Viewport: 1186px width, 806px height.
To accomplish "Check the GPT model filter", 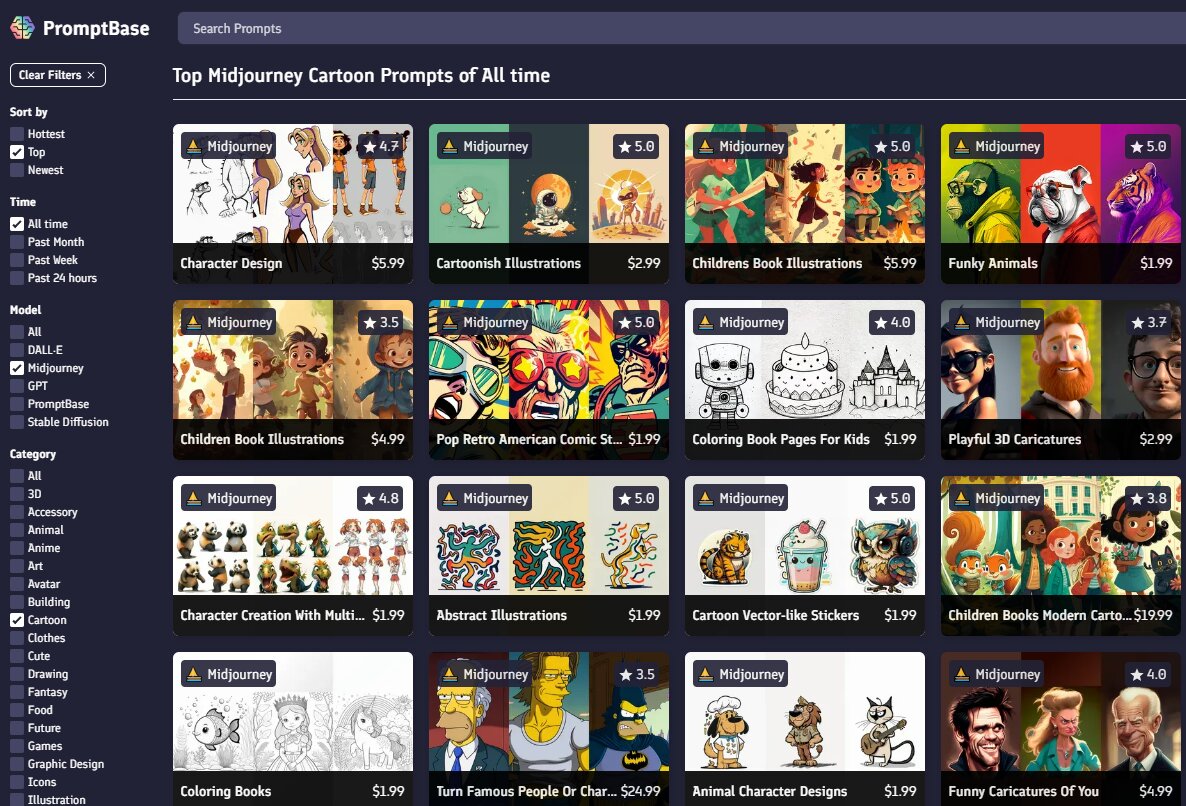I will 17,386.
